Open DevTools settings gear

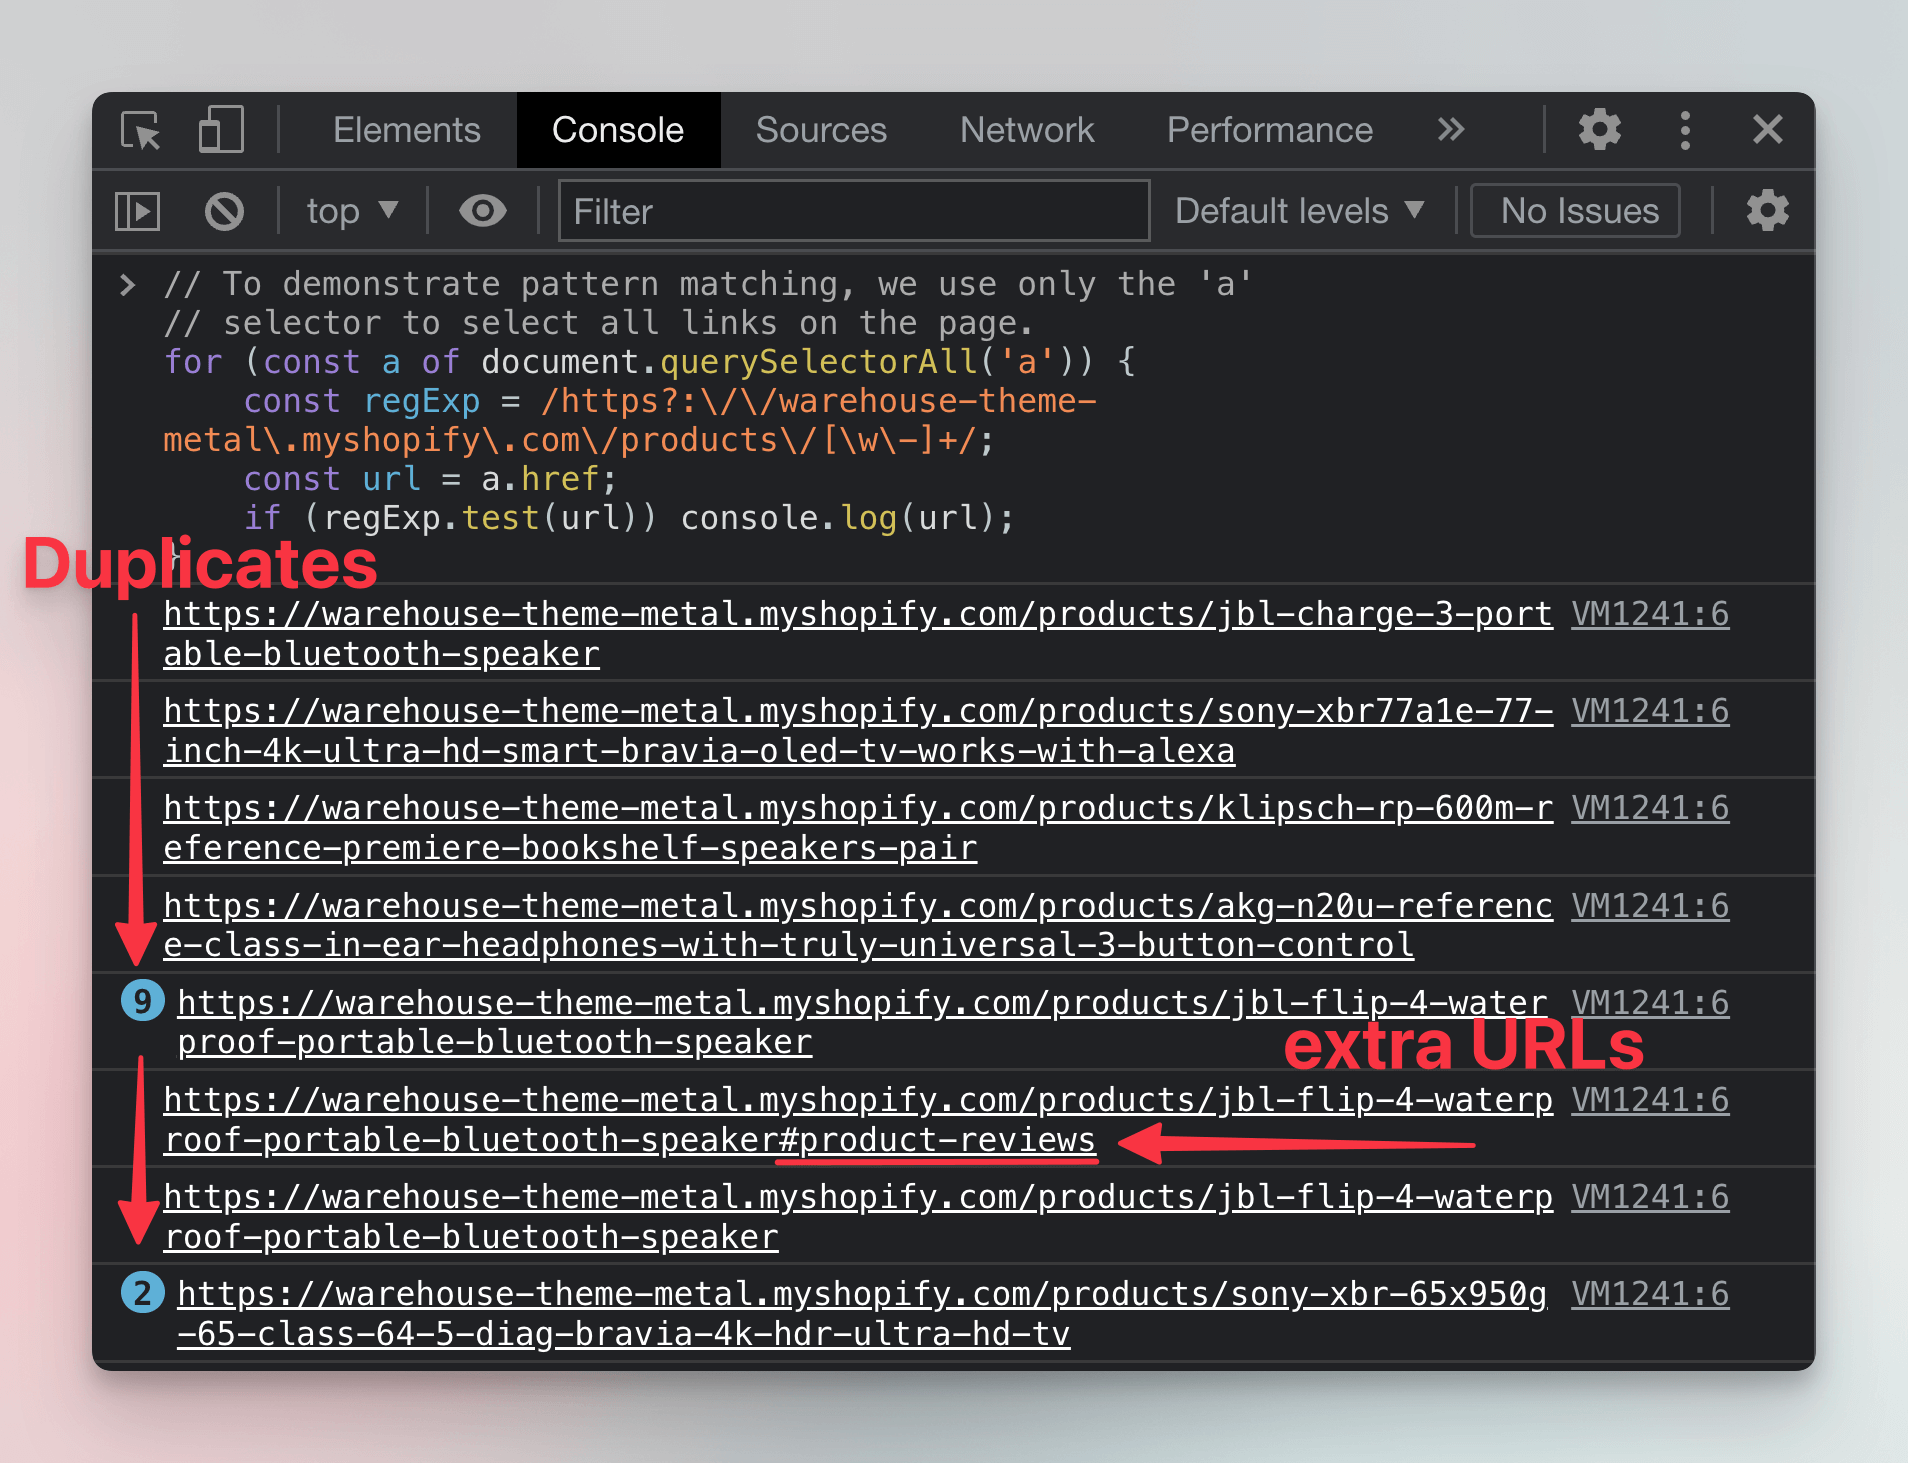[x=1599, y=130]
